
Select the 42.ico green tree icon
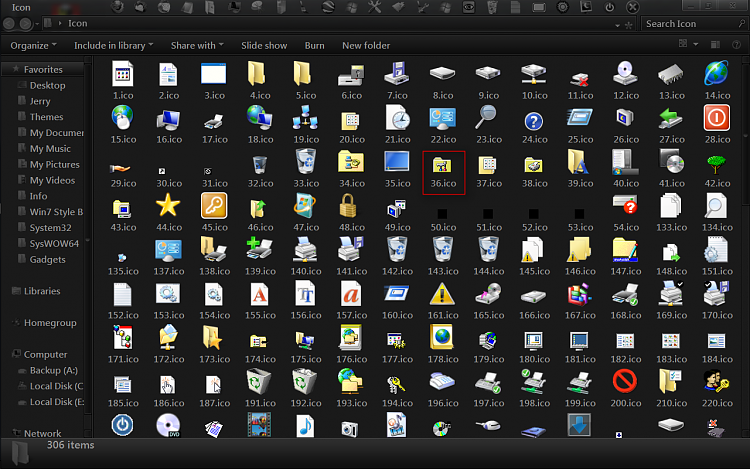click(716, 165)
